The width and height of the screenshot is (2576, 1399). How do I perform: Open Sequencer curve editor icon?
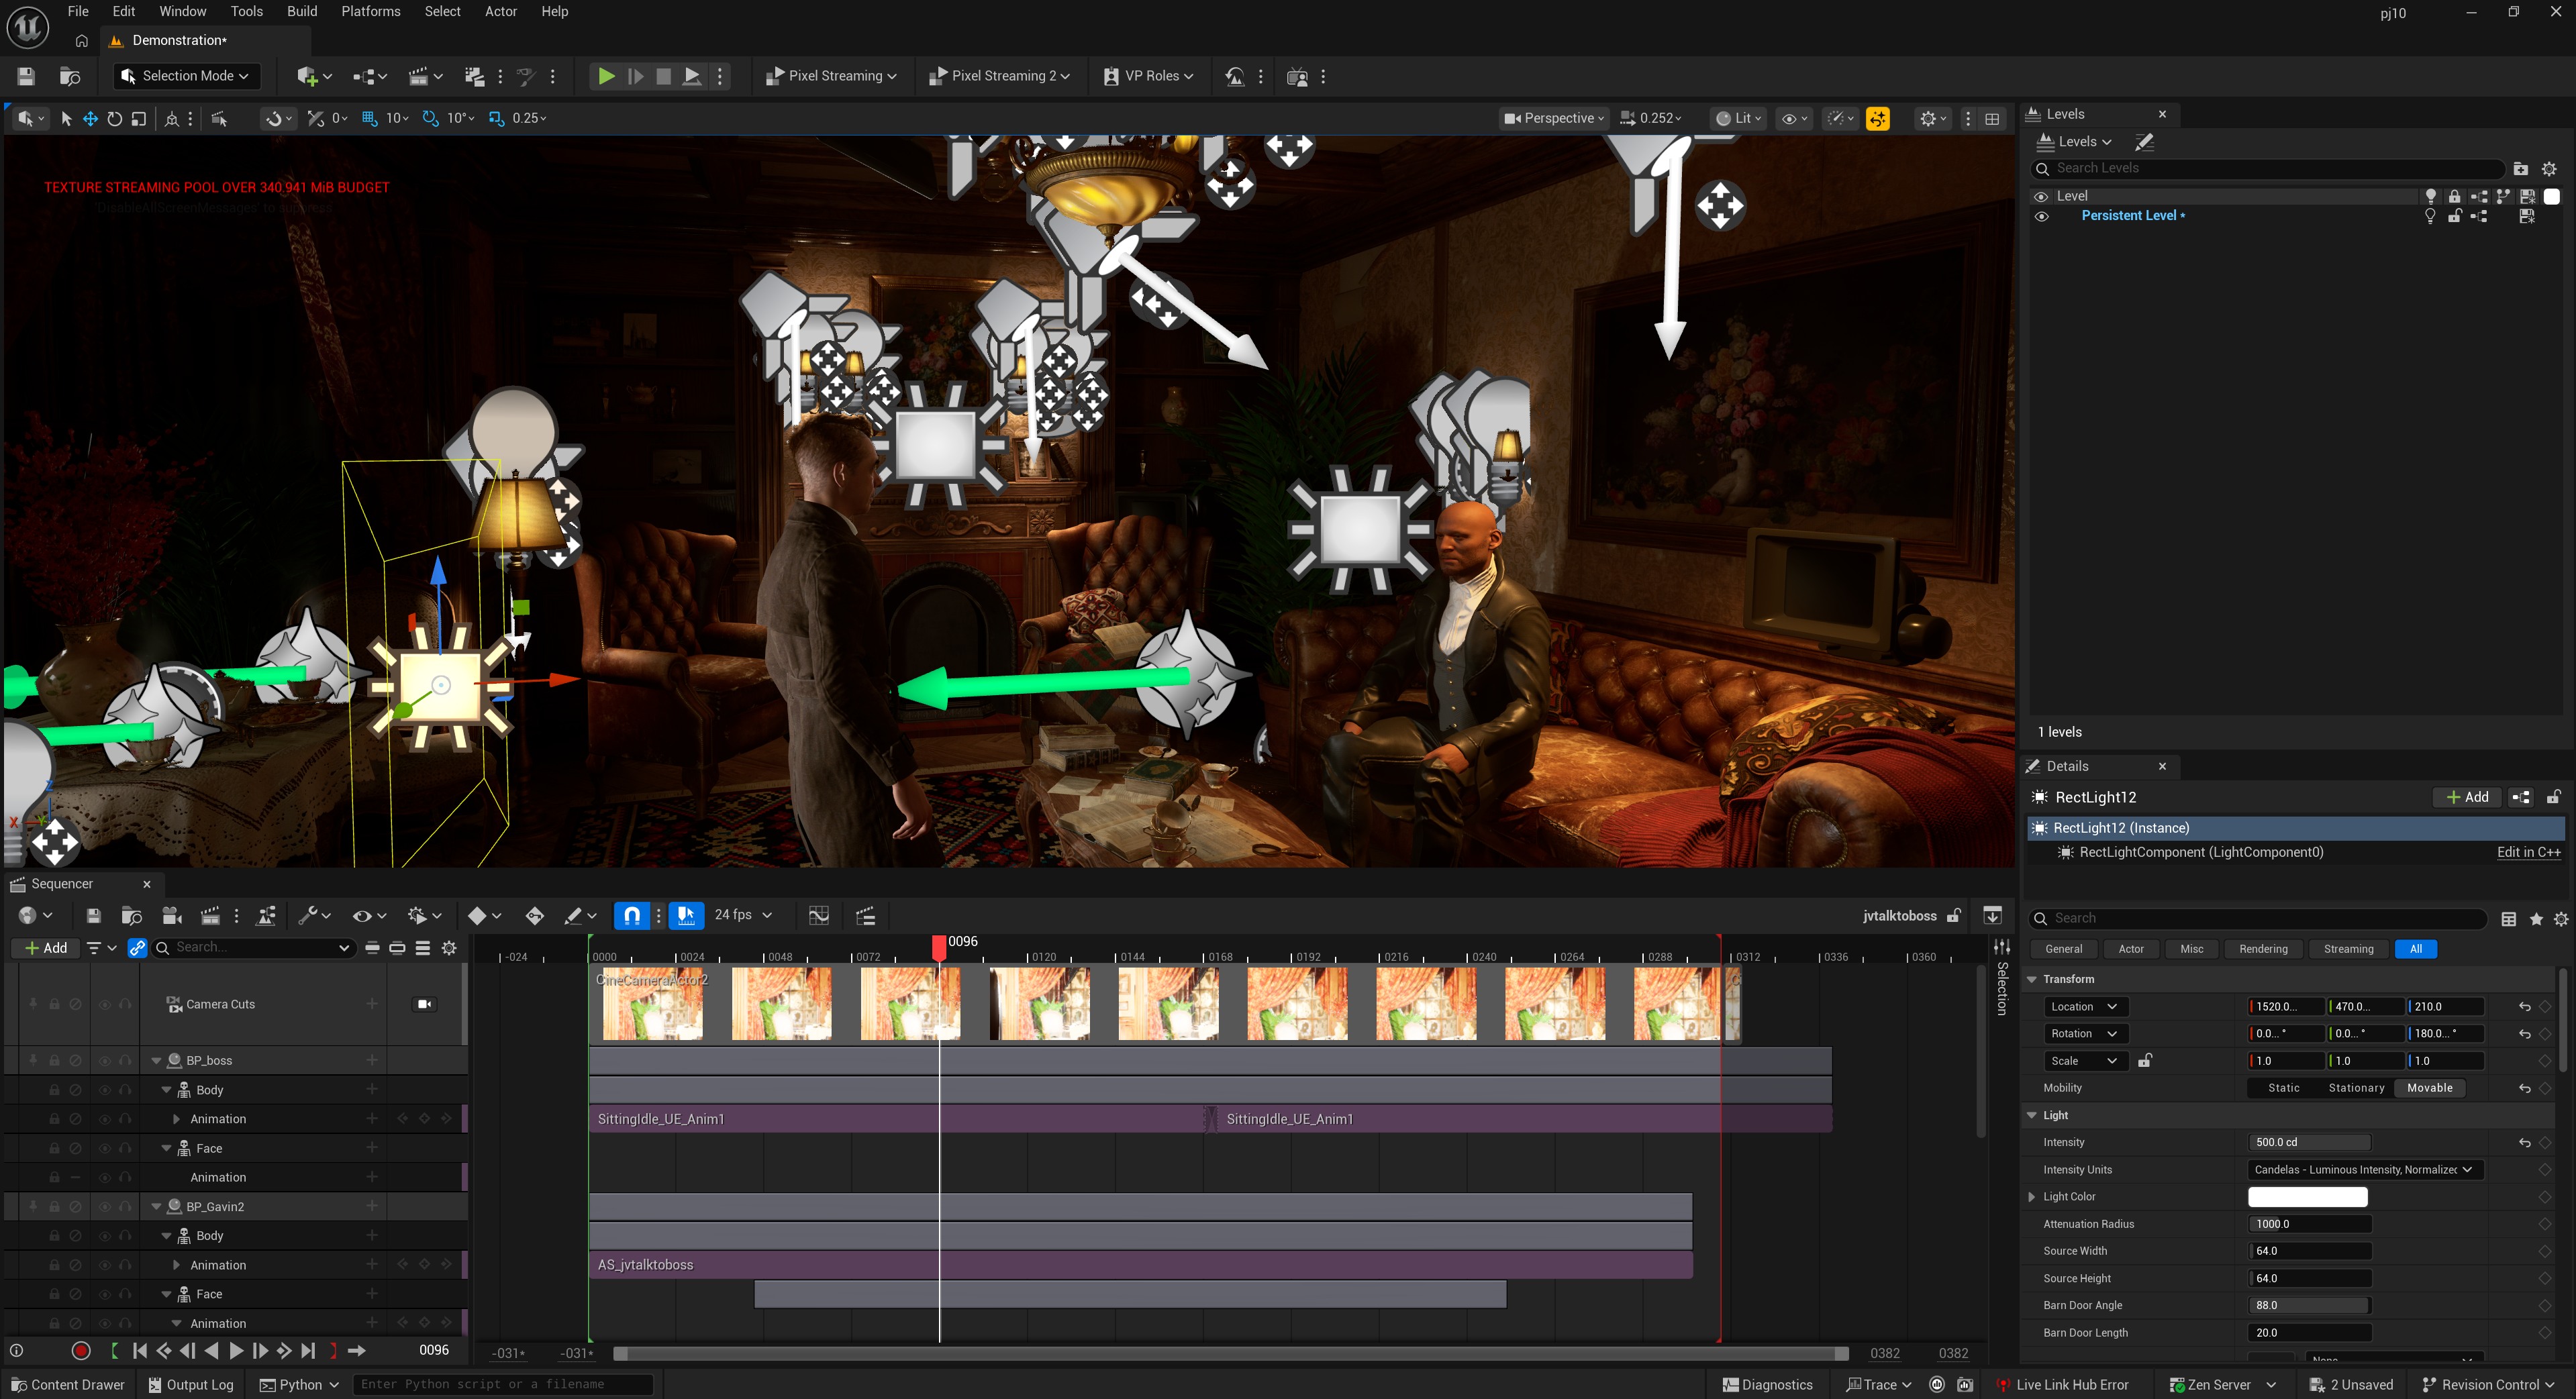point(819,915)
